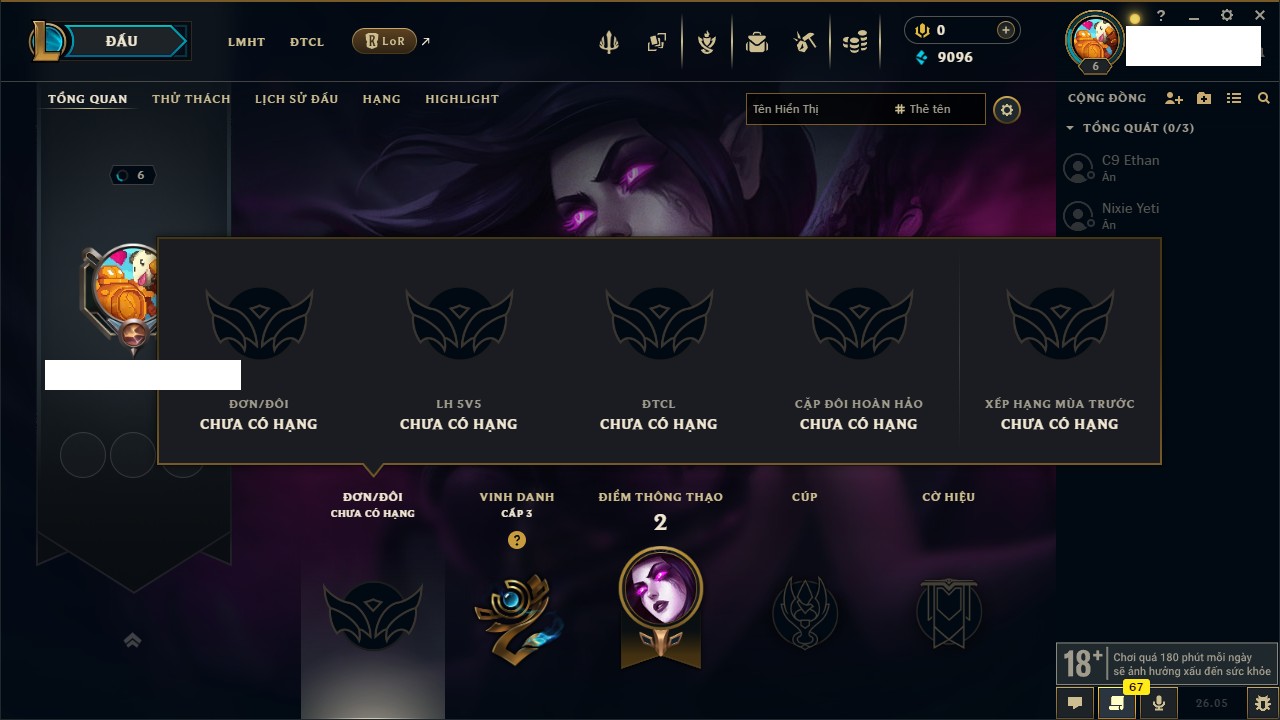Screen dimensions: 1280x720
Task: Open the Clash trident icon
Action: [x=608, y=42]
